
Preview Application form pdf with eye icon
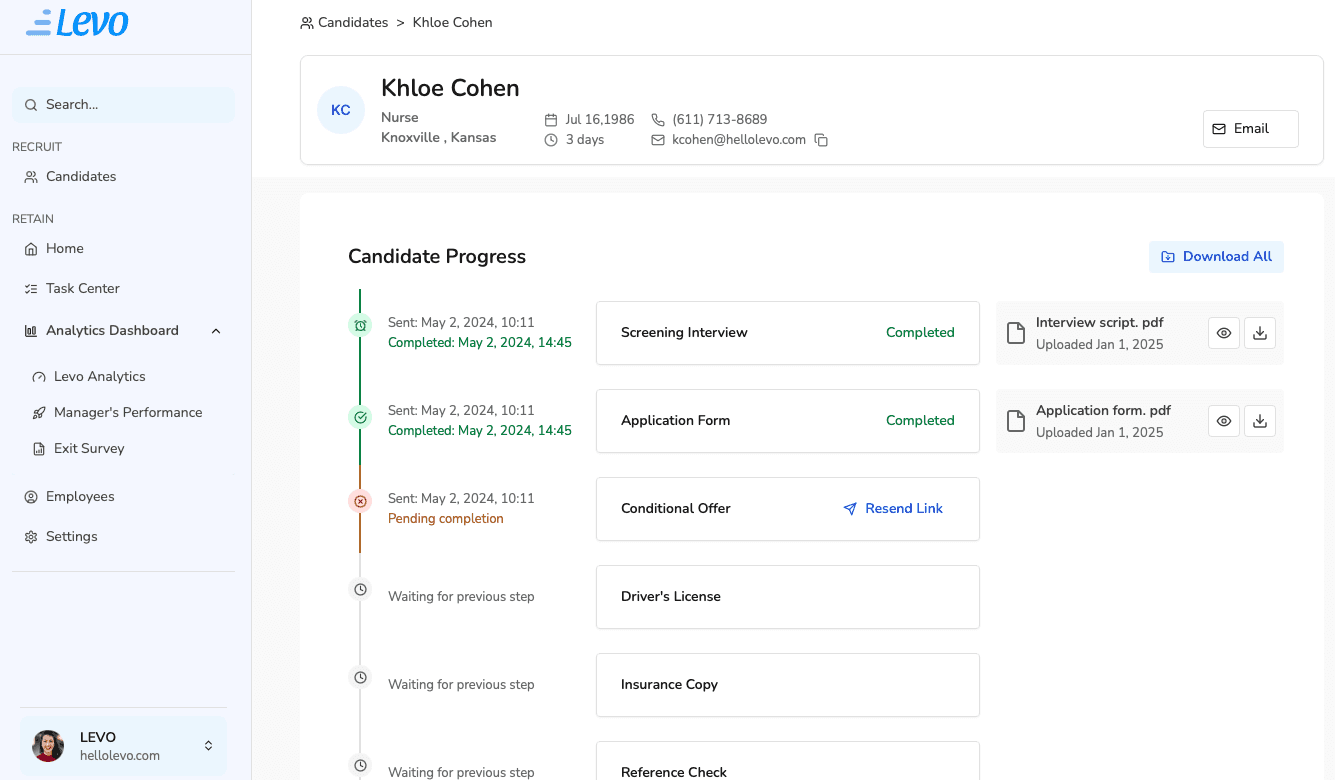(x=1224, y=421)
